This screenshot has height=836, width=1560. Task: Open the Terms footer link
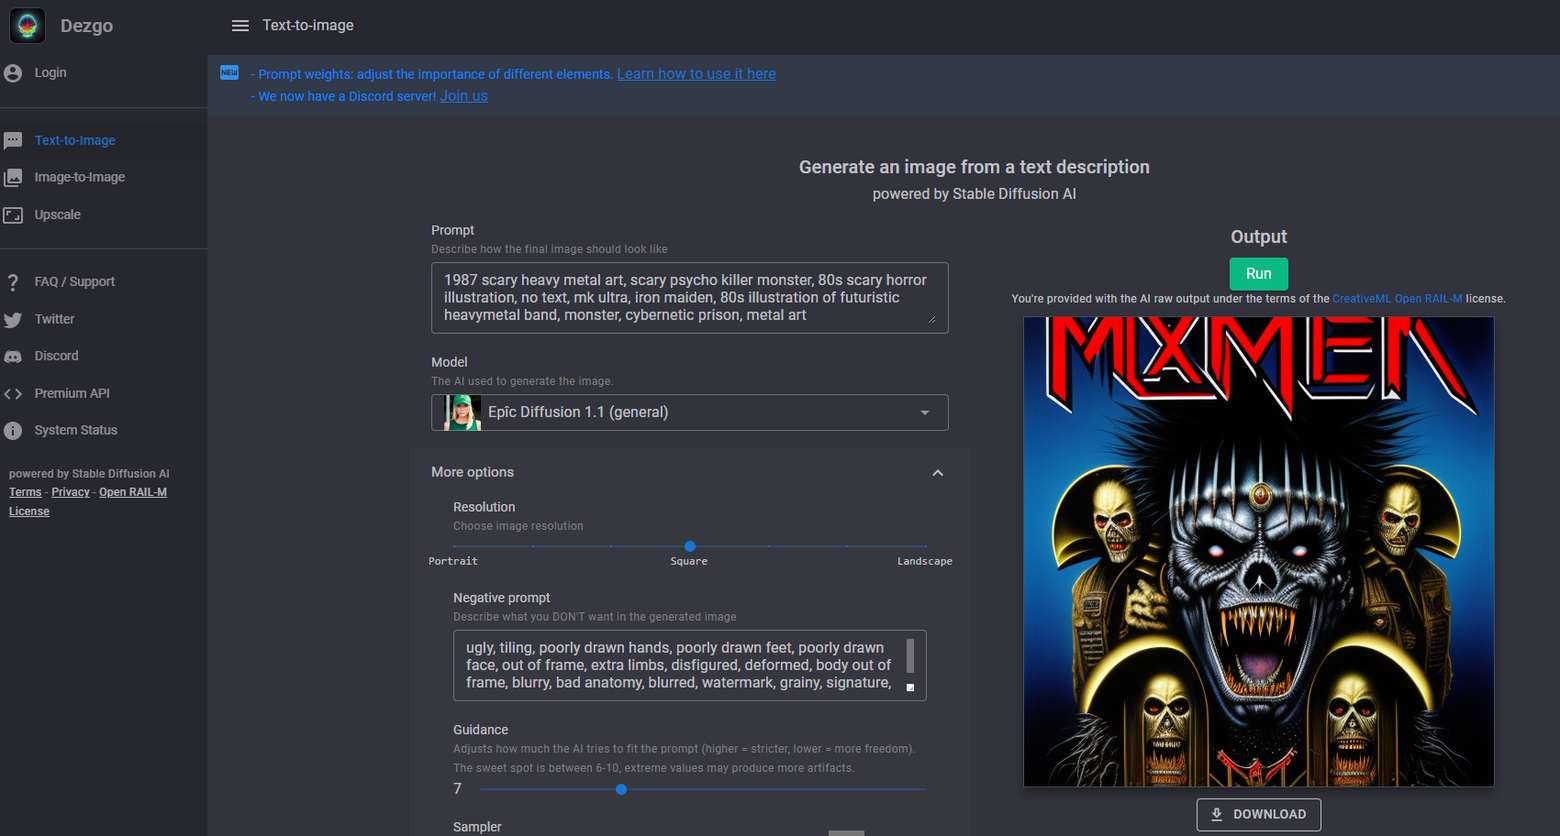coord(25,492)
